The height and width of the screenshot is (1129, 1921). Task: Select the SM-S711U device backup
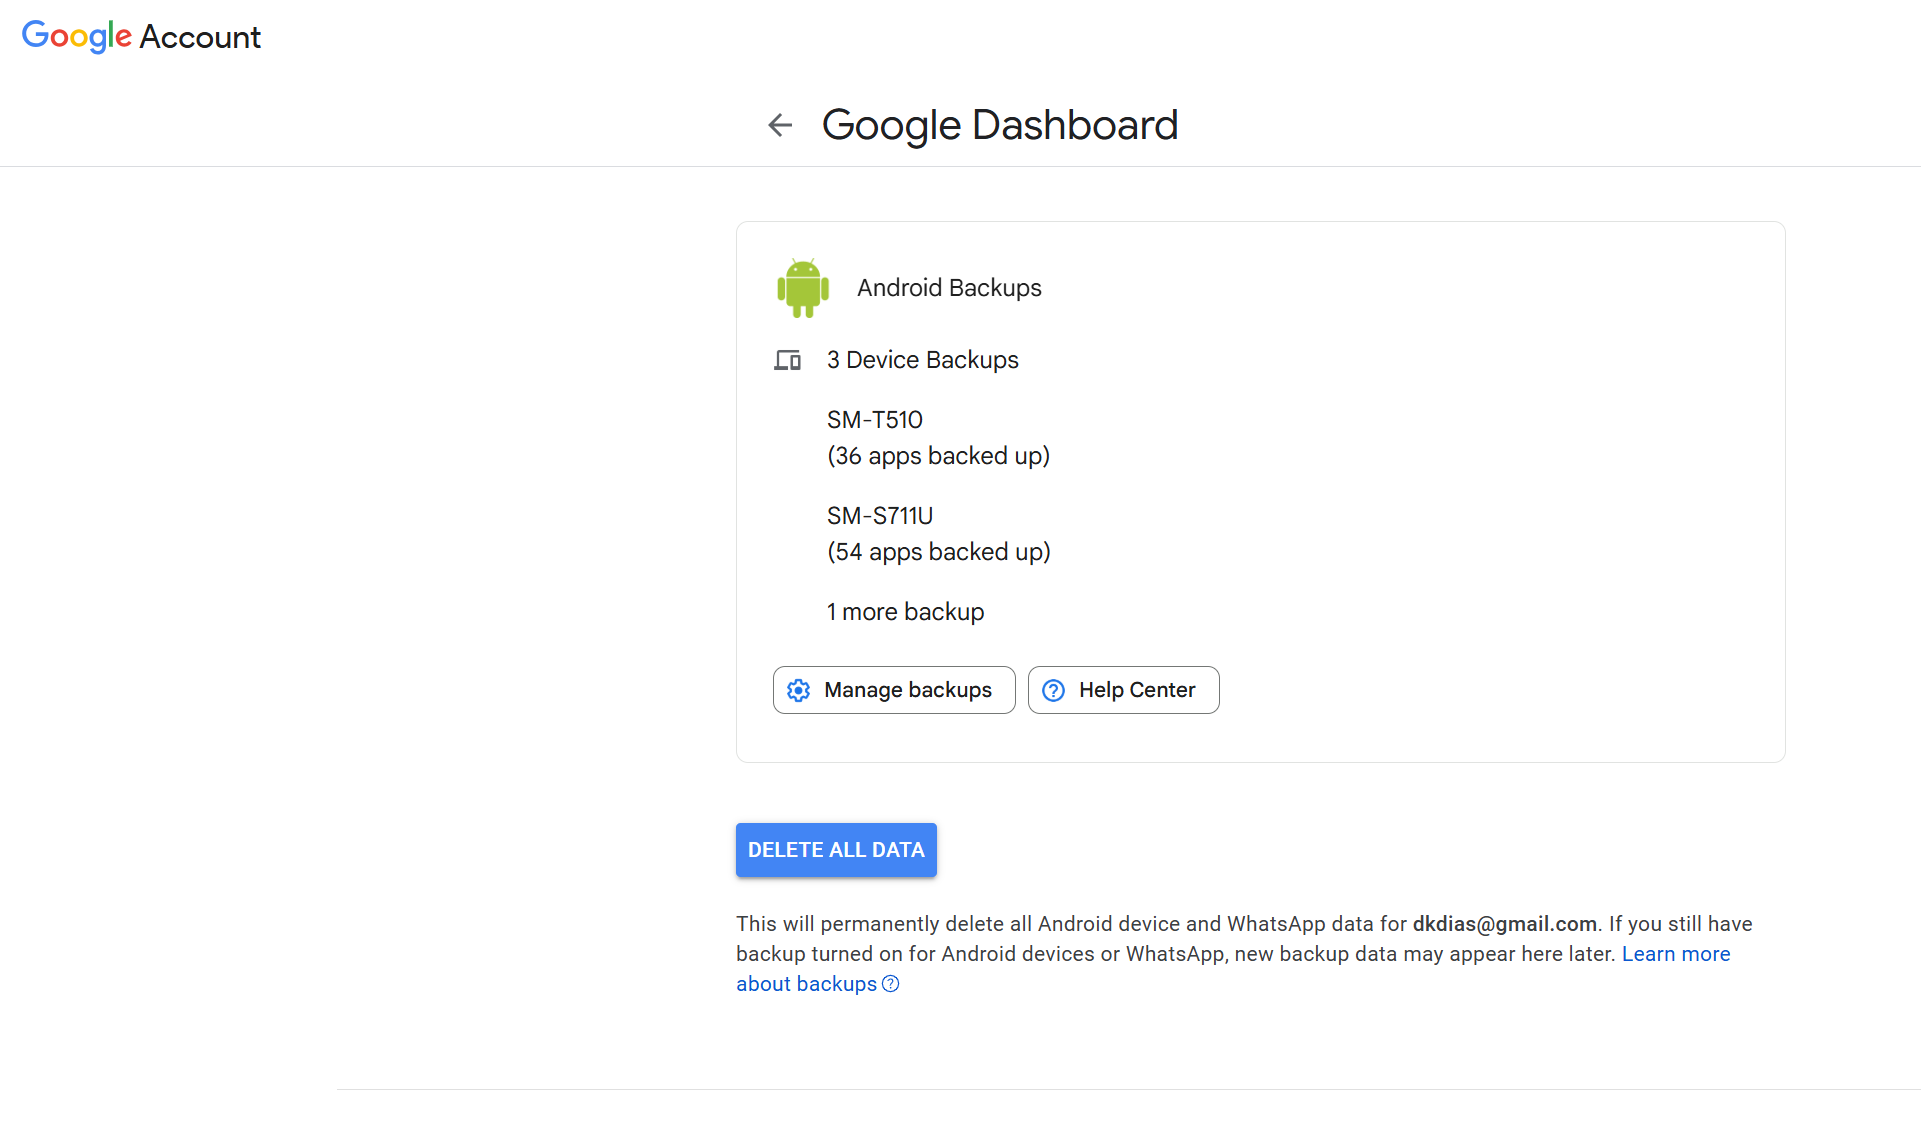pos(879,516)
